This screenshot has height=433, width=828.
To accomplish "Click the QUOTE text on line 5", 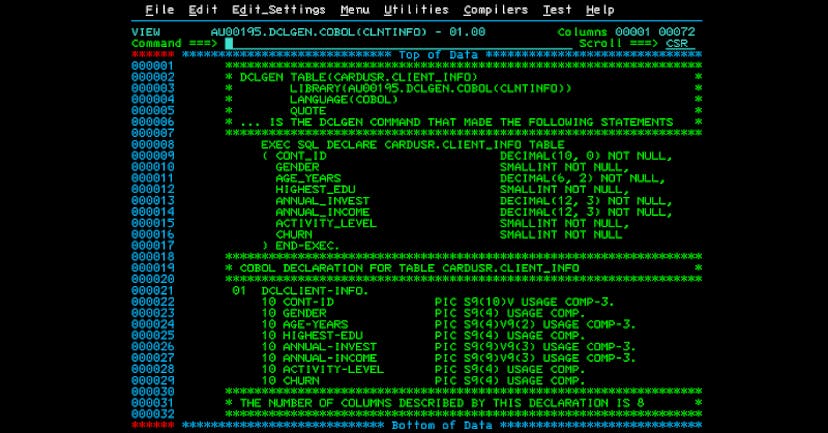I will pyautogui.click(x=308, y=111).
